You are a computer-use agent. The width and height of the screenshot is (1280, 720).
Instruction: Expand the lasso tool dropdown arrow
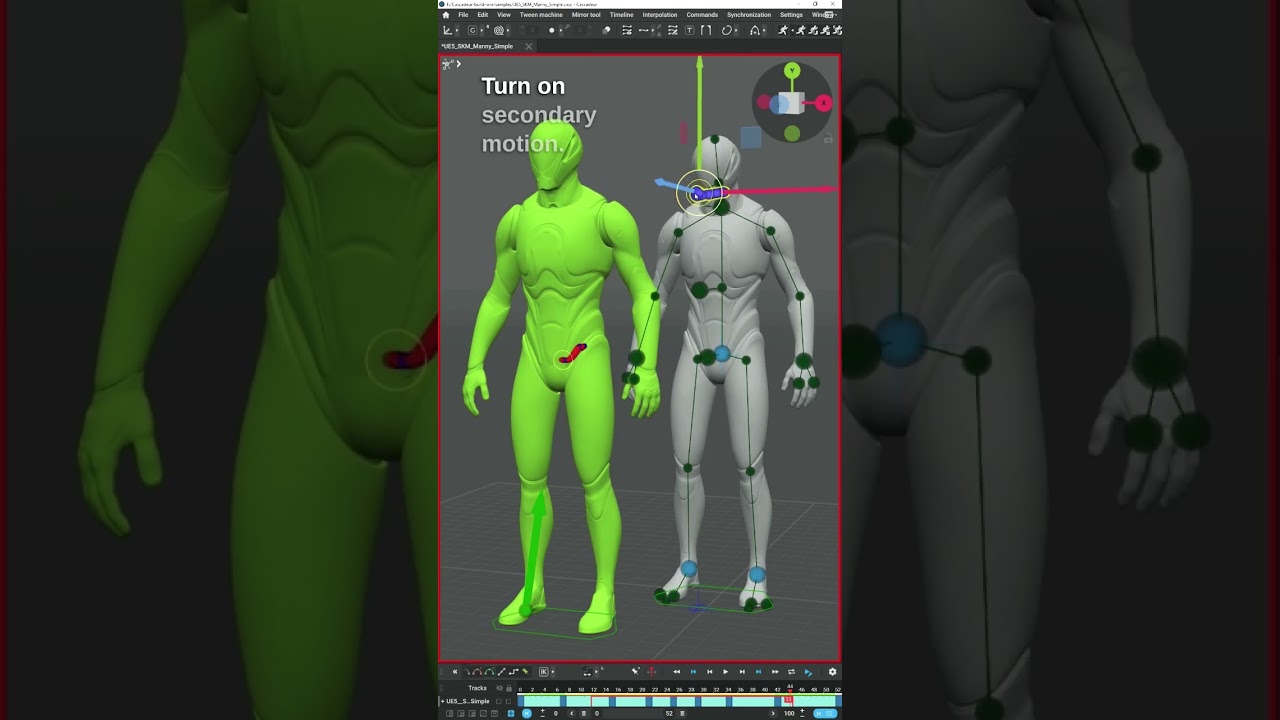[x=737, y=30]
